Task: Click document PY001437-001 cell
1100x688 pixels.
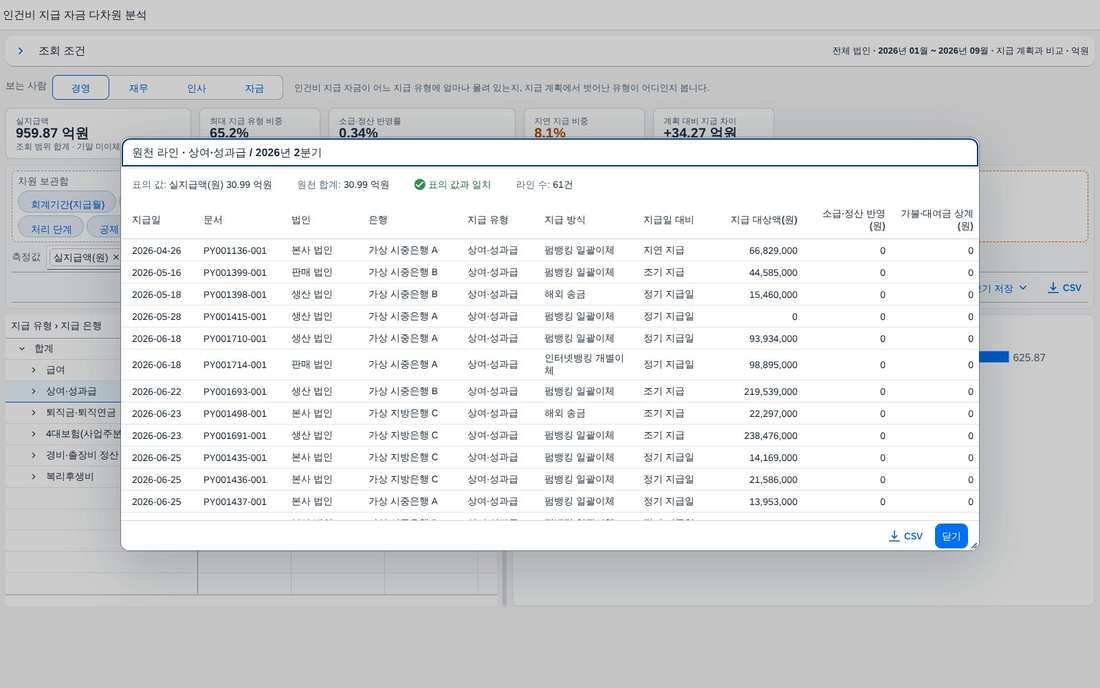Action: (x=235, y=501)
